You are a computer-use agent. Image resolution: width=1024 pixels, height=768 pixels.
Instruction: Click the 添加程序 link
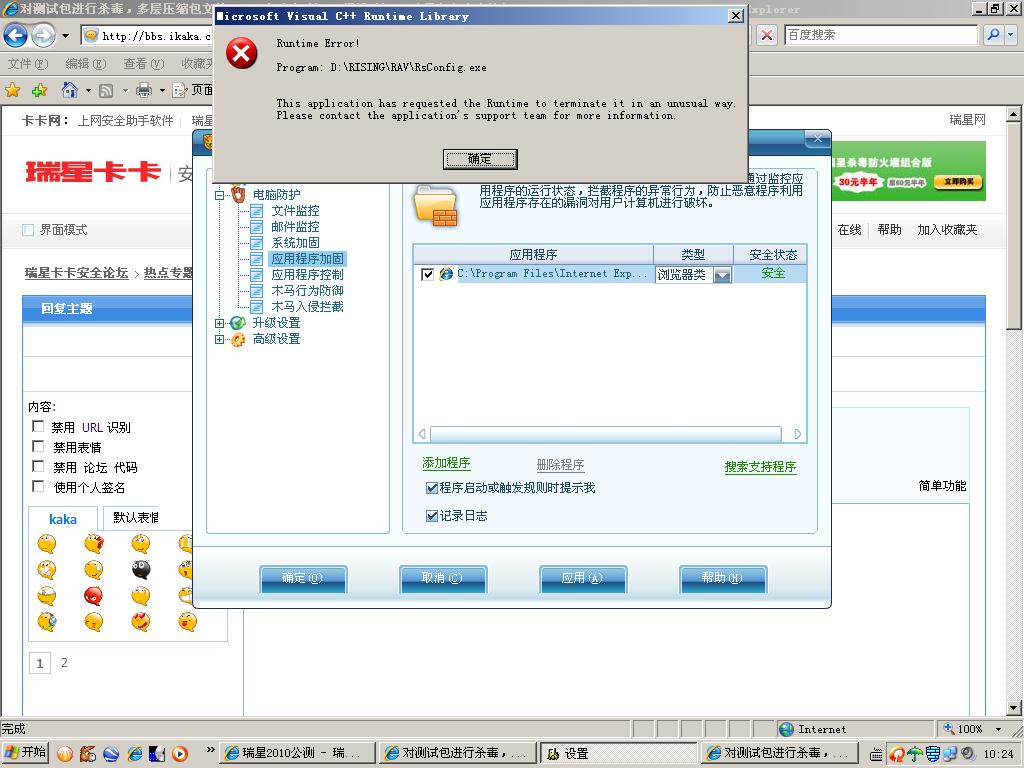click(446, 463)
